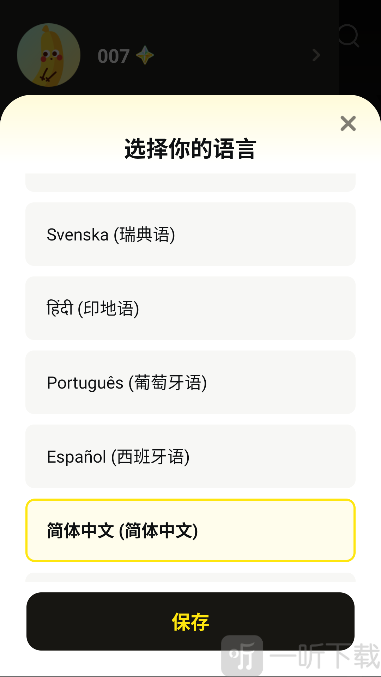Expand profile using the right chevron
Screen dimensions: 381x677
coord(316,55)
